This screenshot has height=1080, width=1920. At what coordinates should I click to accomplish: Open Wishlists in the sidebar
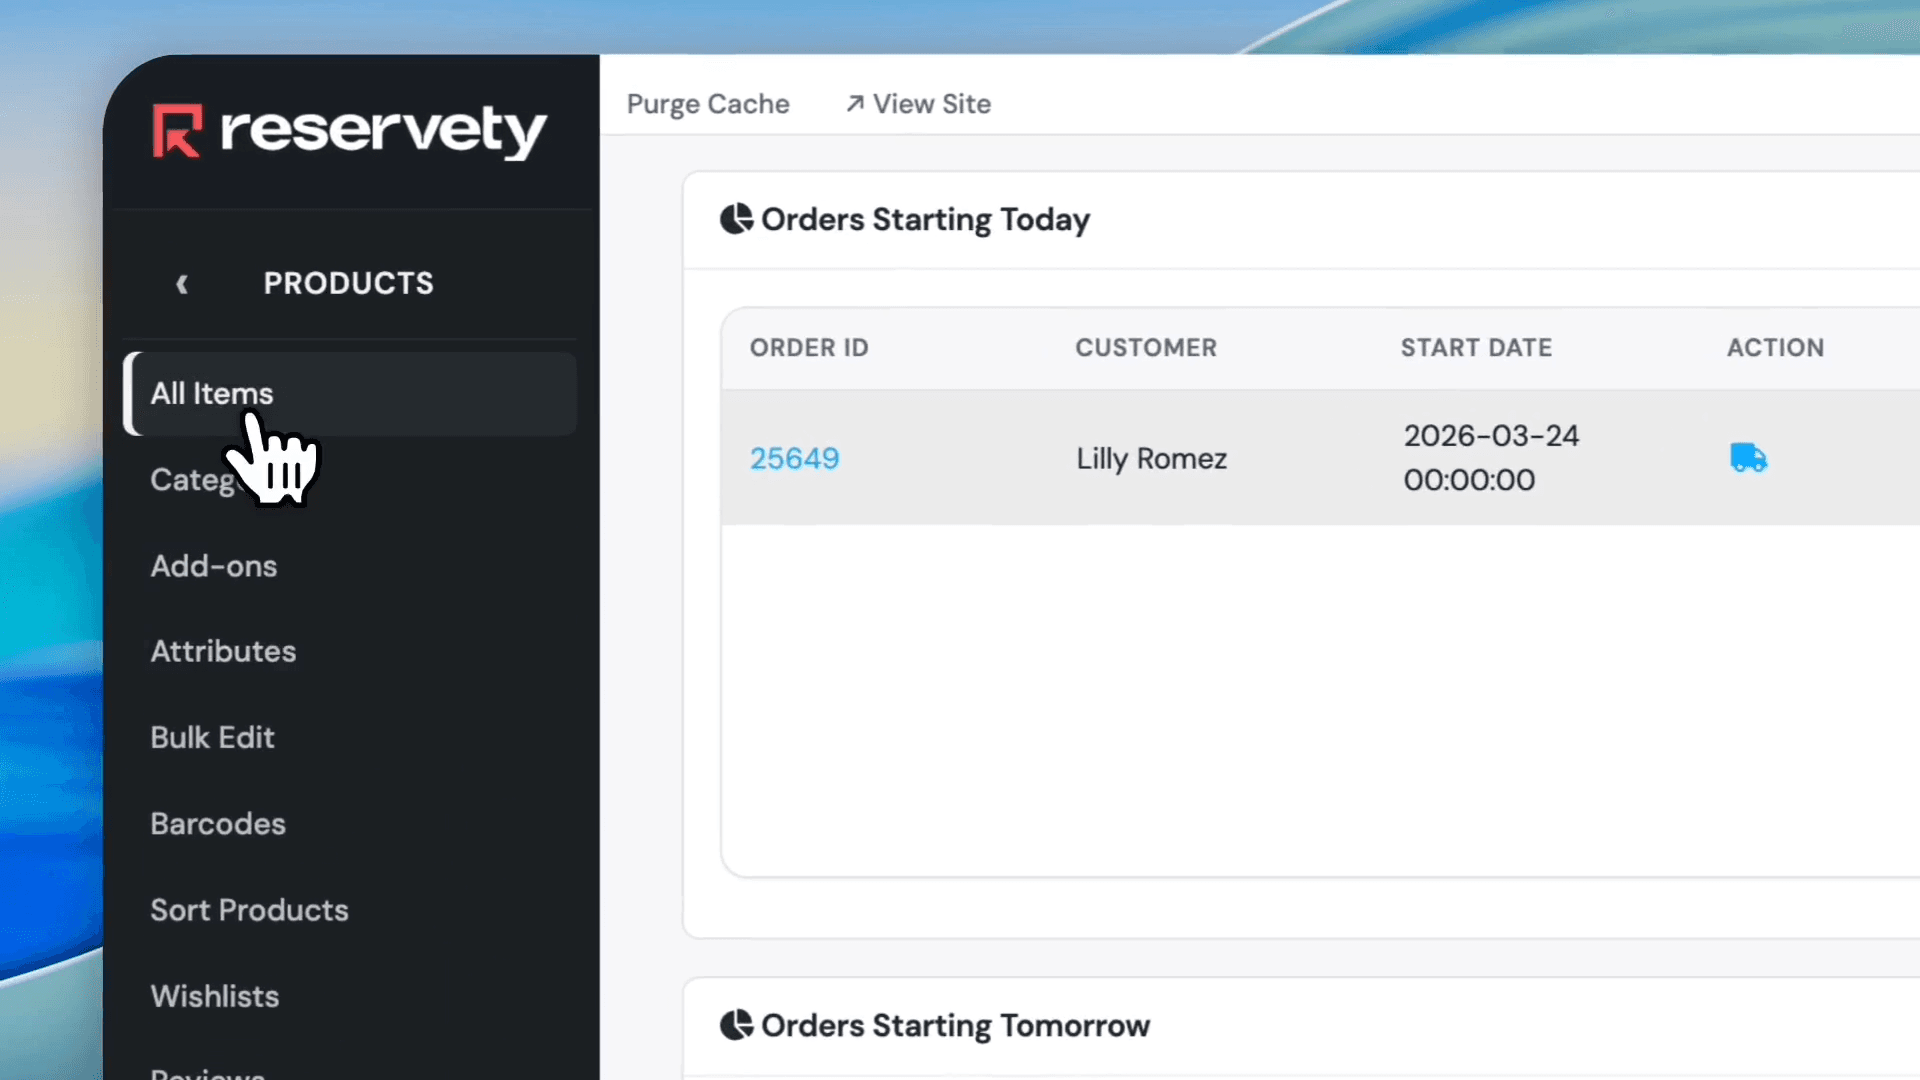(215, 996)
